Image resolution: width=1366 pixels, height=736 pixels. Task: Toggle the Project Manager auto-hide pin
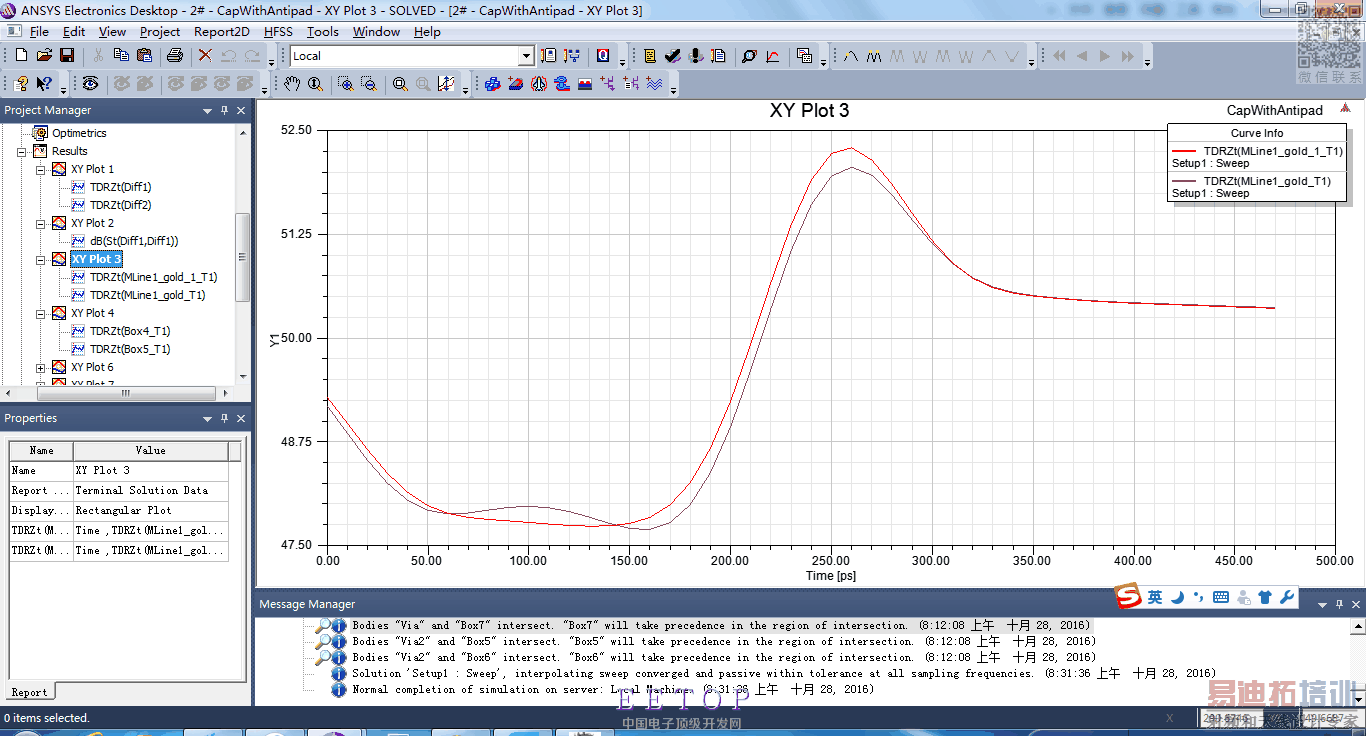click(x=224, y=111)
